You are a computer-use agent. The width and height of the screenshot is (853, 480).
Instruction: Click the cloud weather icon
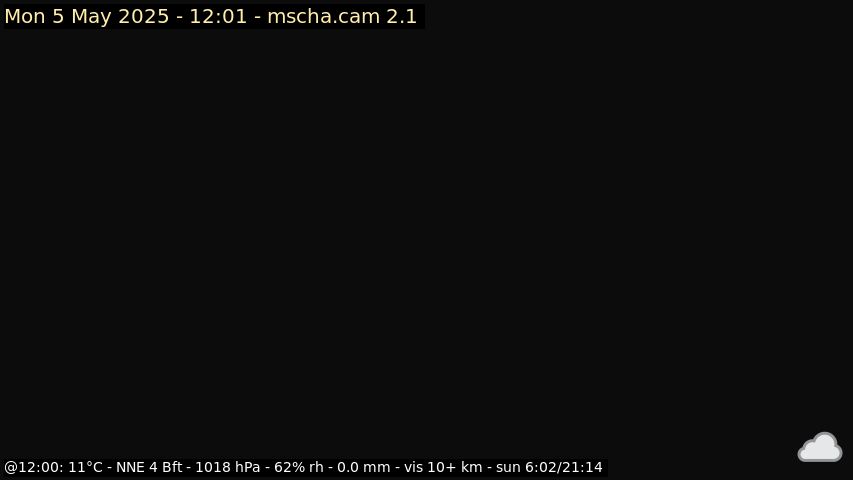(820, 447)
